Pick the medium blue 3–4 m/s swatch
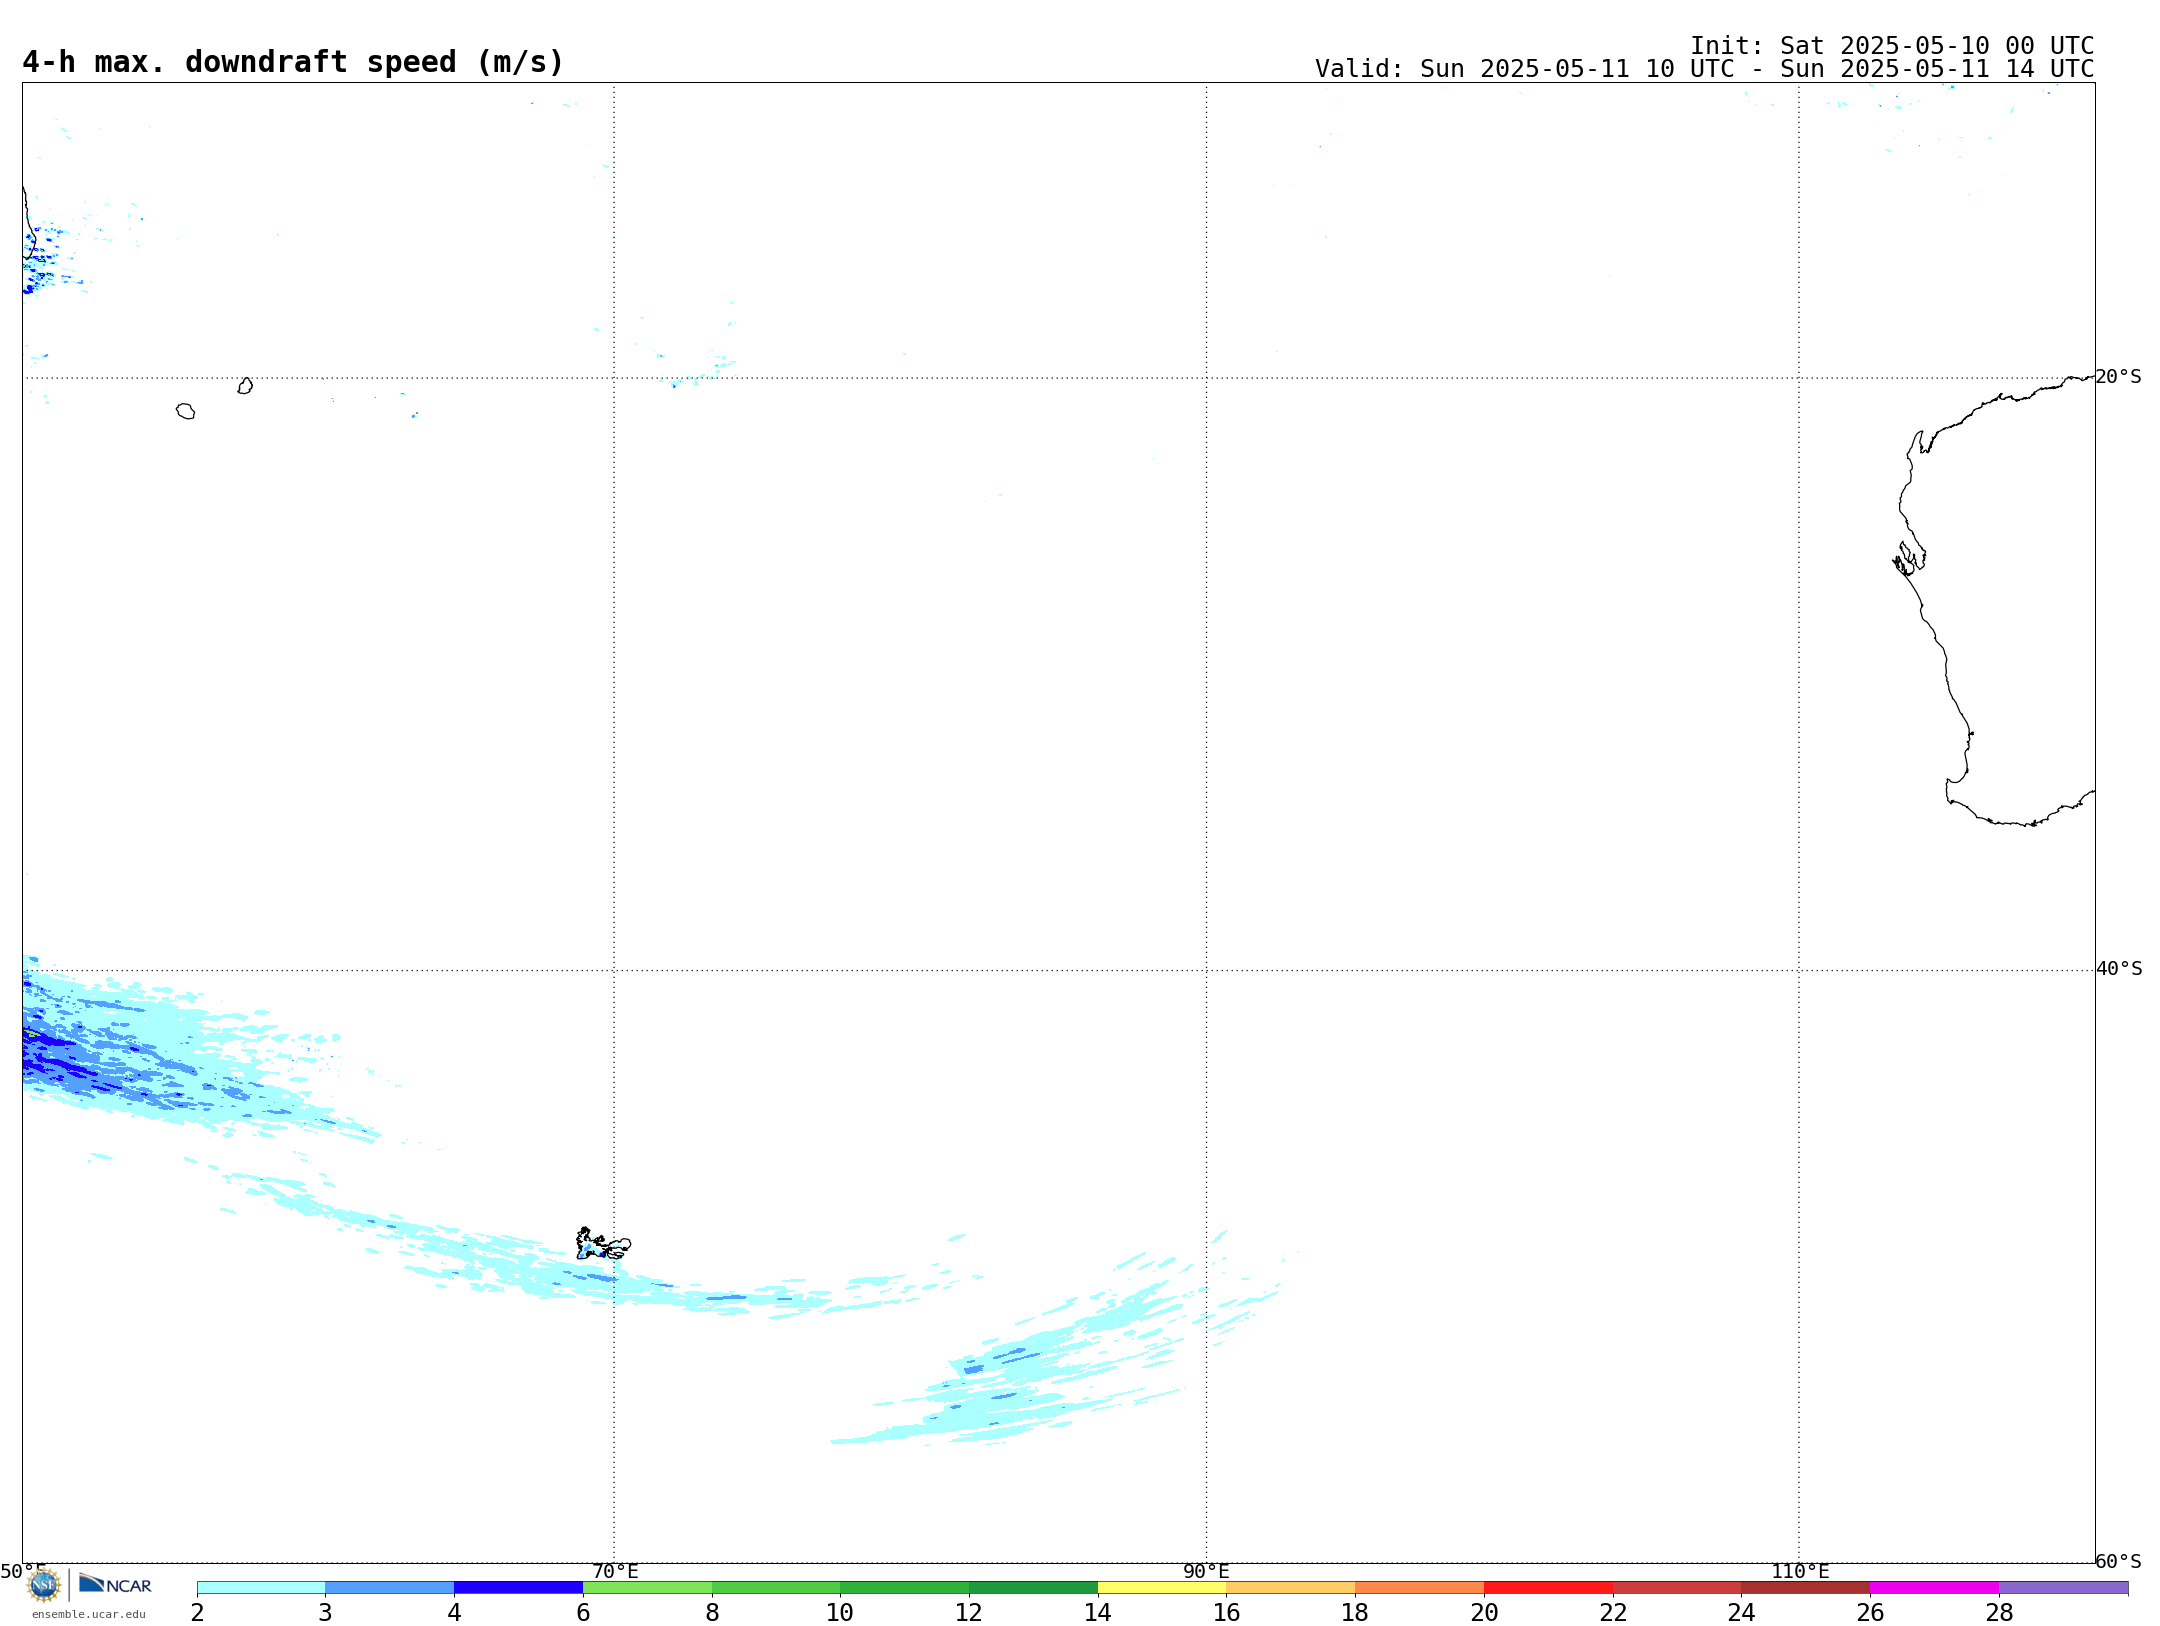The height and width of the screenshot is (1626, 2160). coord(390,1588)
